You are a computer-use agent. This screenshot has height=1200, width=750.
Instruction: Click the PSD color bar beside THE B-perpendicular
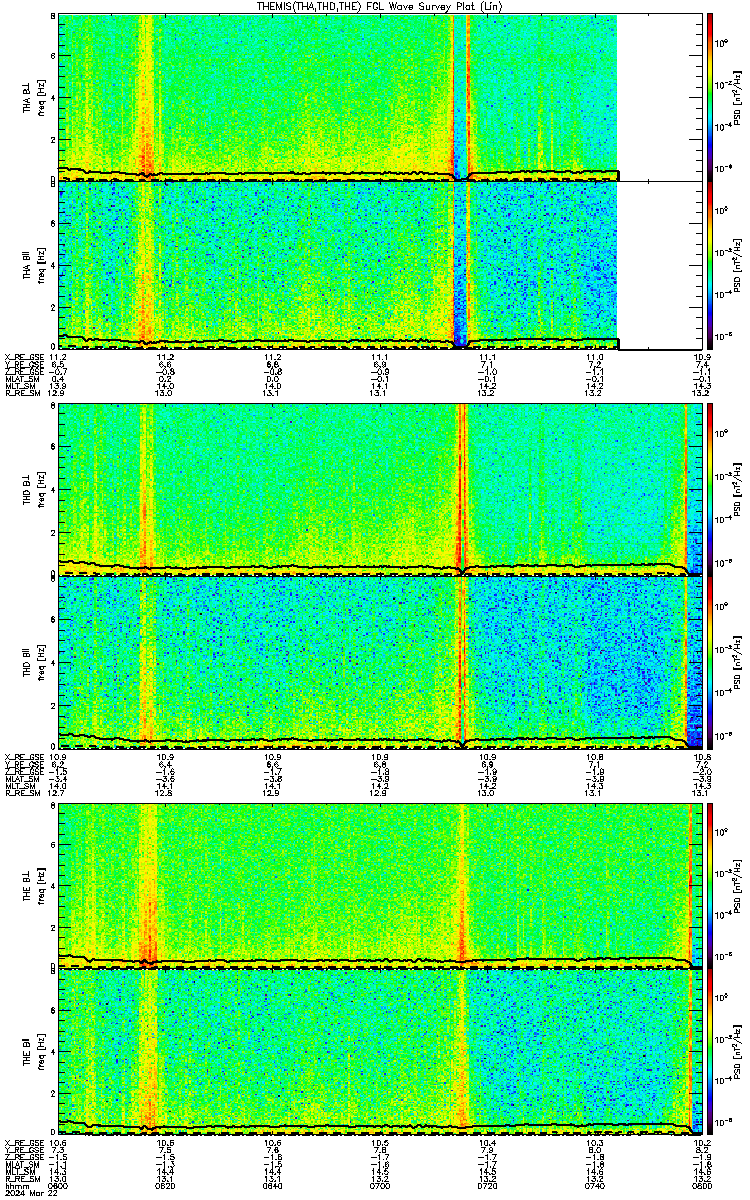(710, 885)
